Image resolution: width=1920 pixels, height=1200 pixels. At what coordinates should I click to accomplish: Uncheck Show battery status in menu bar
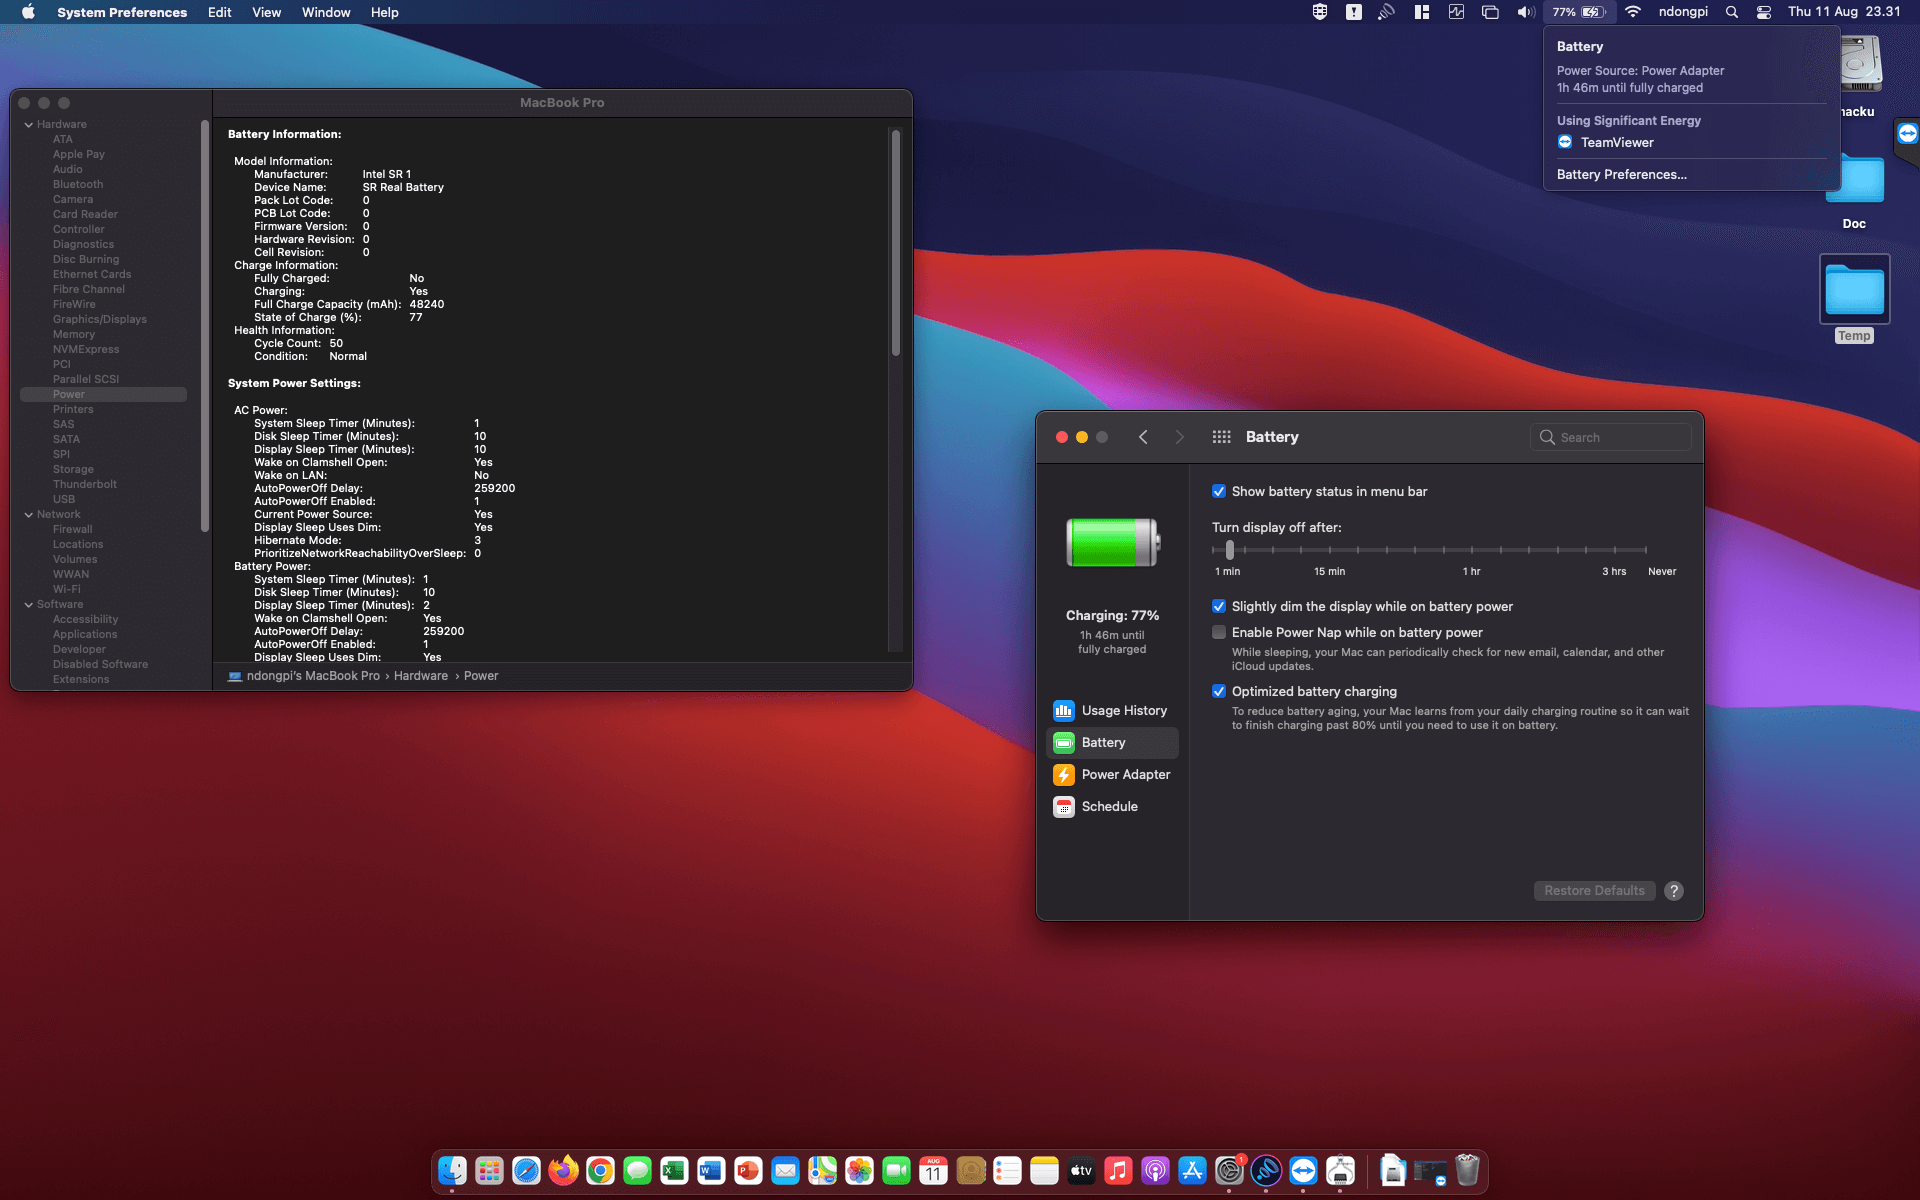coord(1219,491)
